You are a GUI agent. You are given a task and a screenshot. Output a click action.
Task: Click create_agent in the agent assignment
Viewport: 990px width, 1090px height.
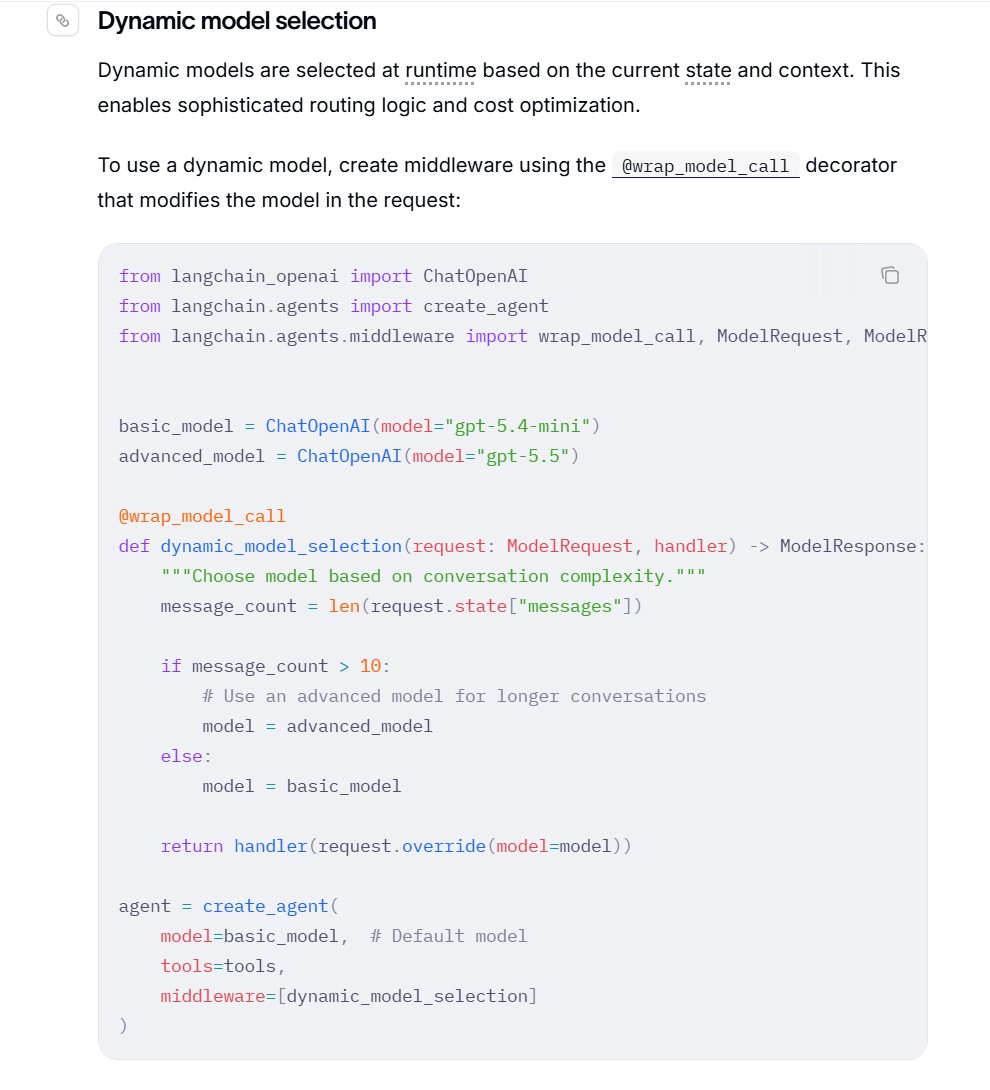265,906
